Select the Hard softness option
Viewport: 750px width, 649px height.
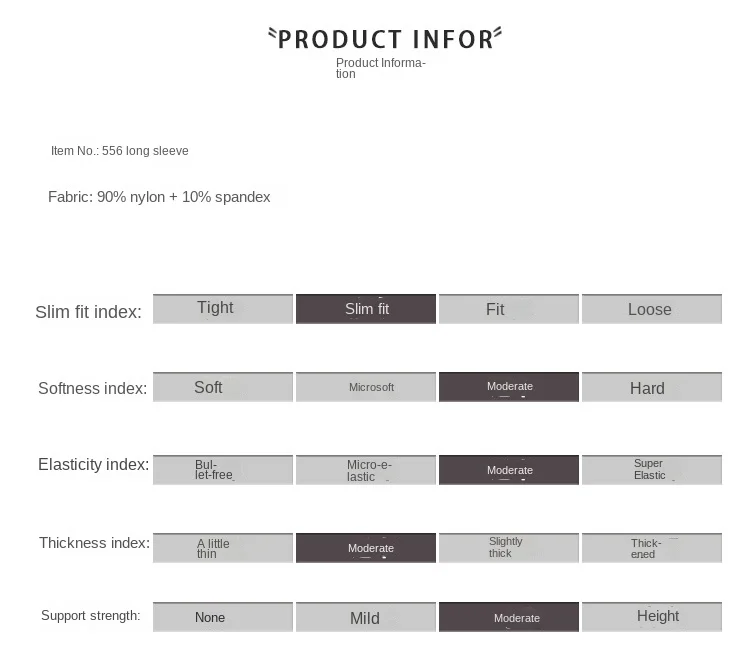(652, 387)
